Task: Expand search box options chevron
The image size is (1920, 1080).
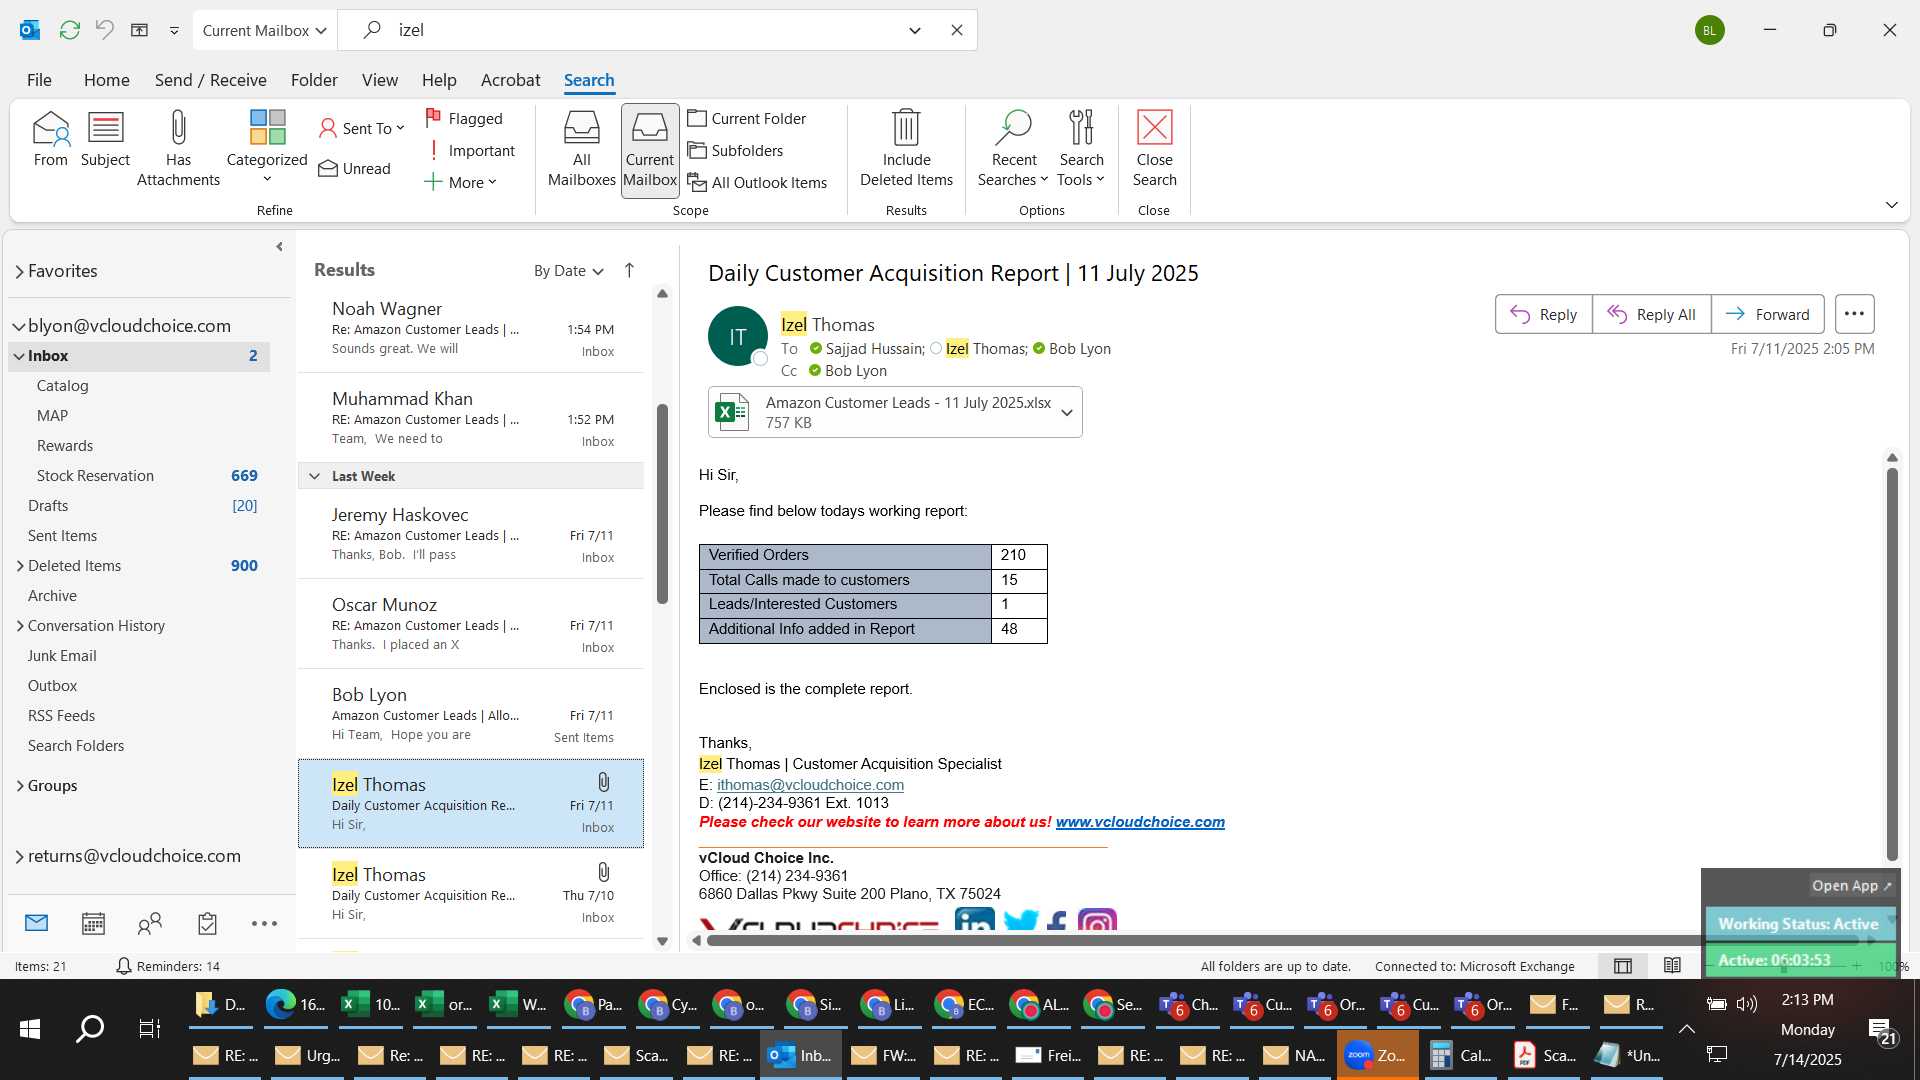Action: (x=915, y=30)
